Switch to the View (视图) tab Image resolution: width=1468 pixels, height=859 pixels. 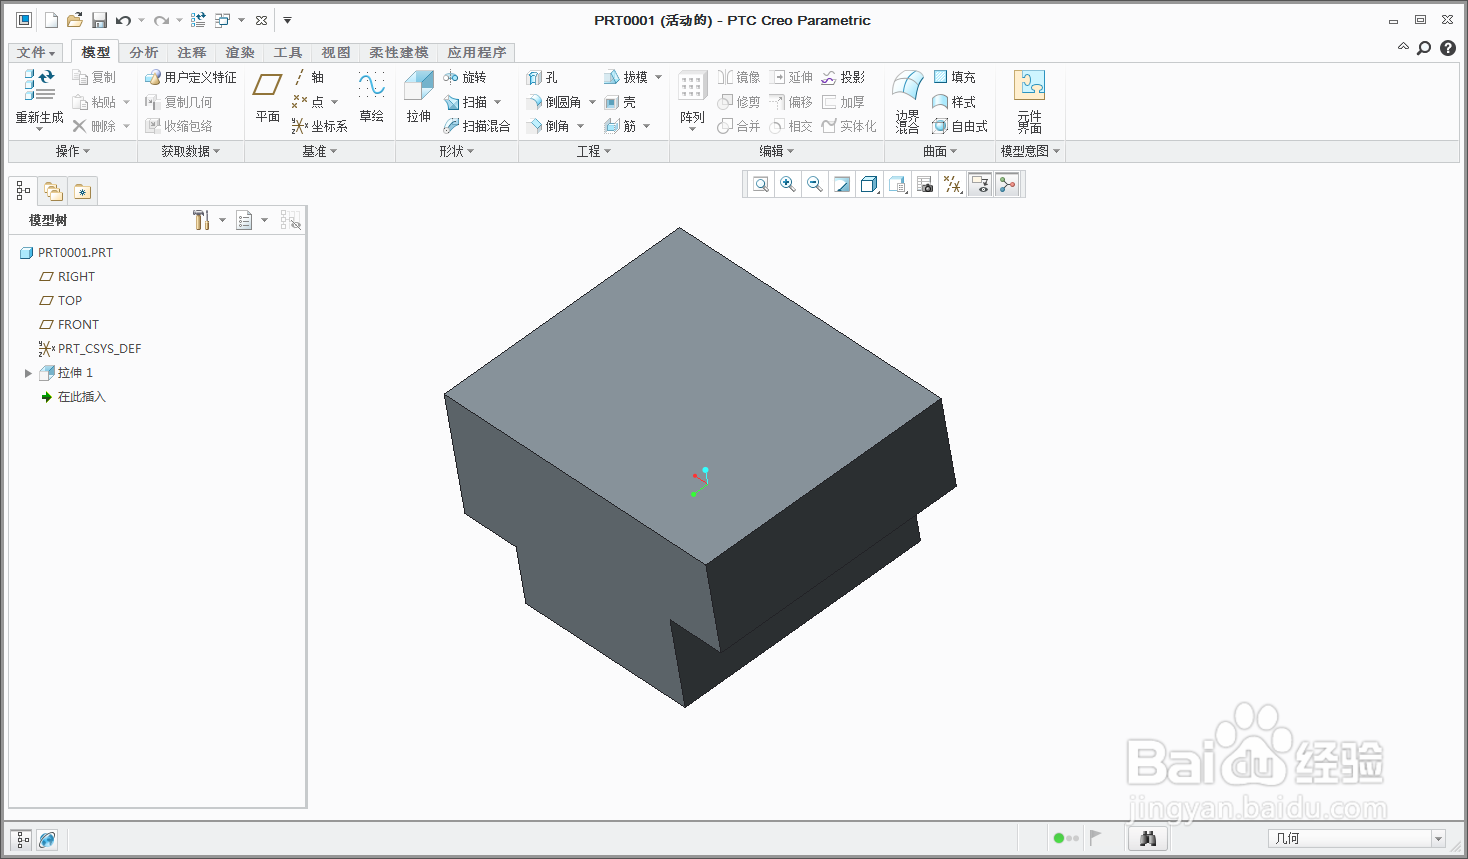tap(336, 52)
